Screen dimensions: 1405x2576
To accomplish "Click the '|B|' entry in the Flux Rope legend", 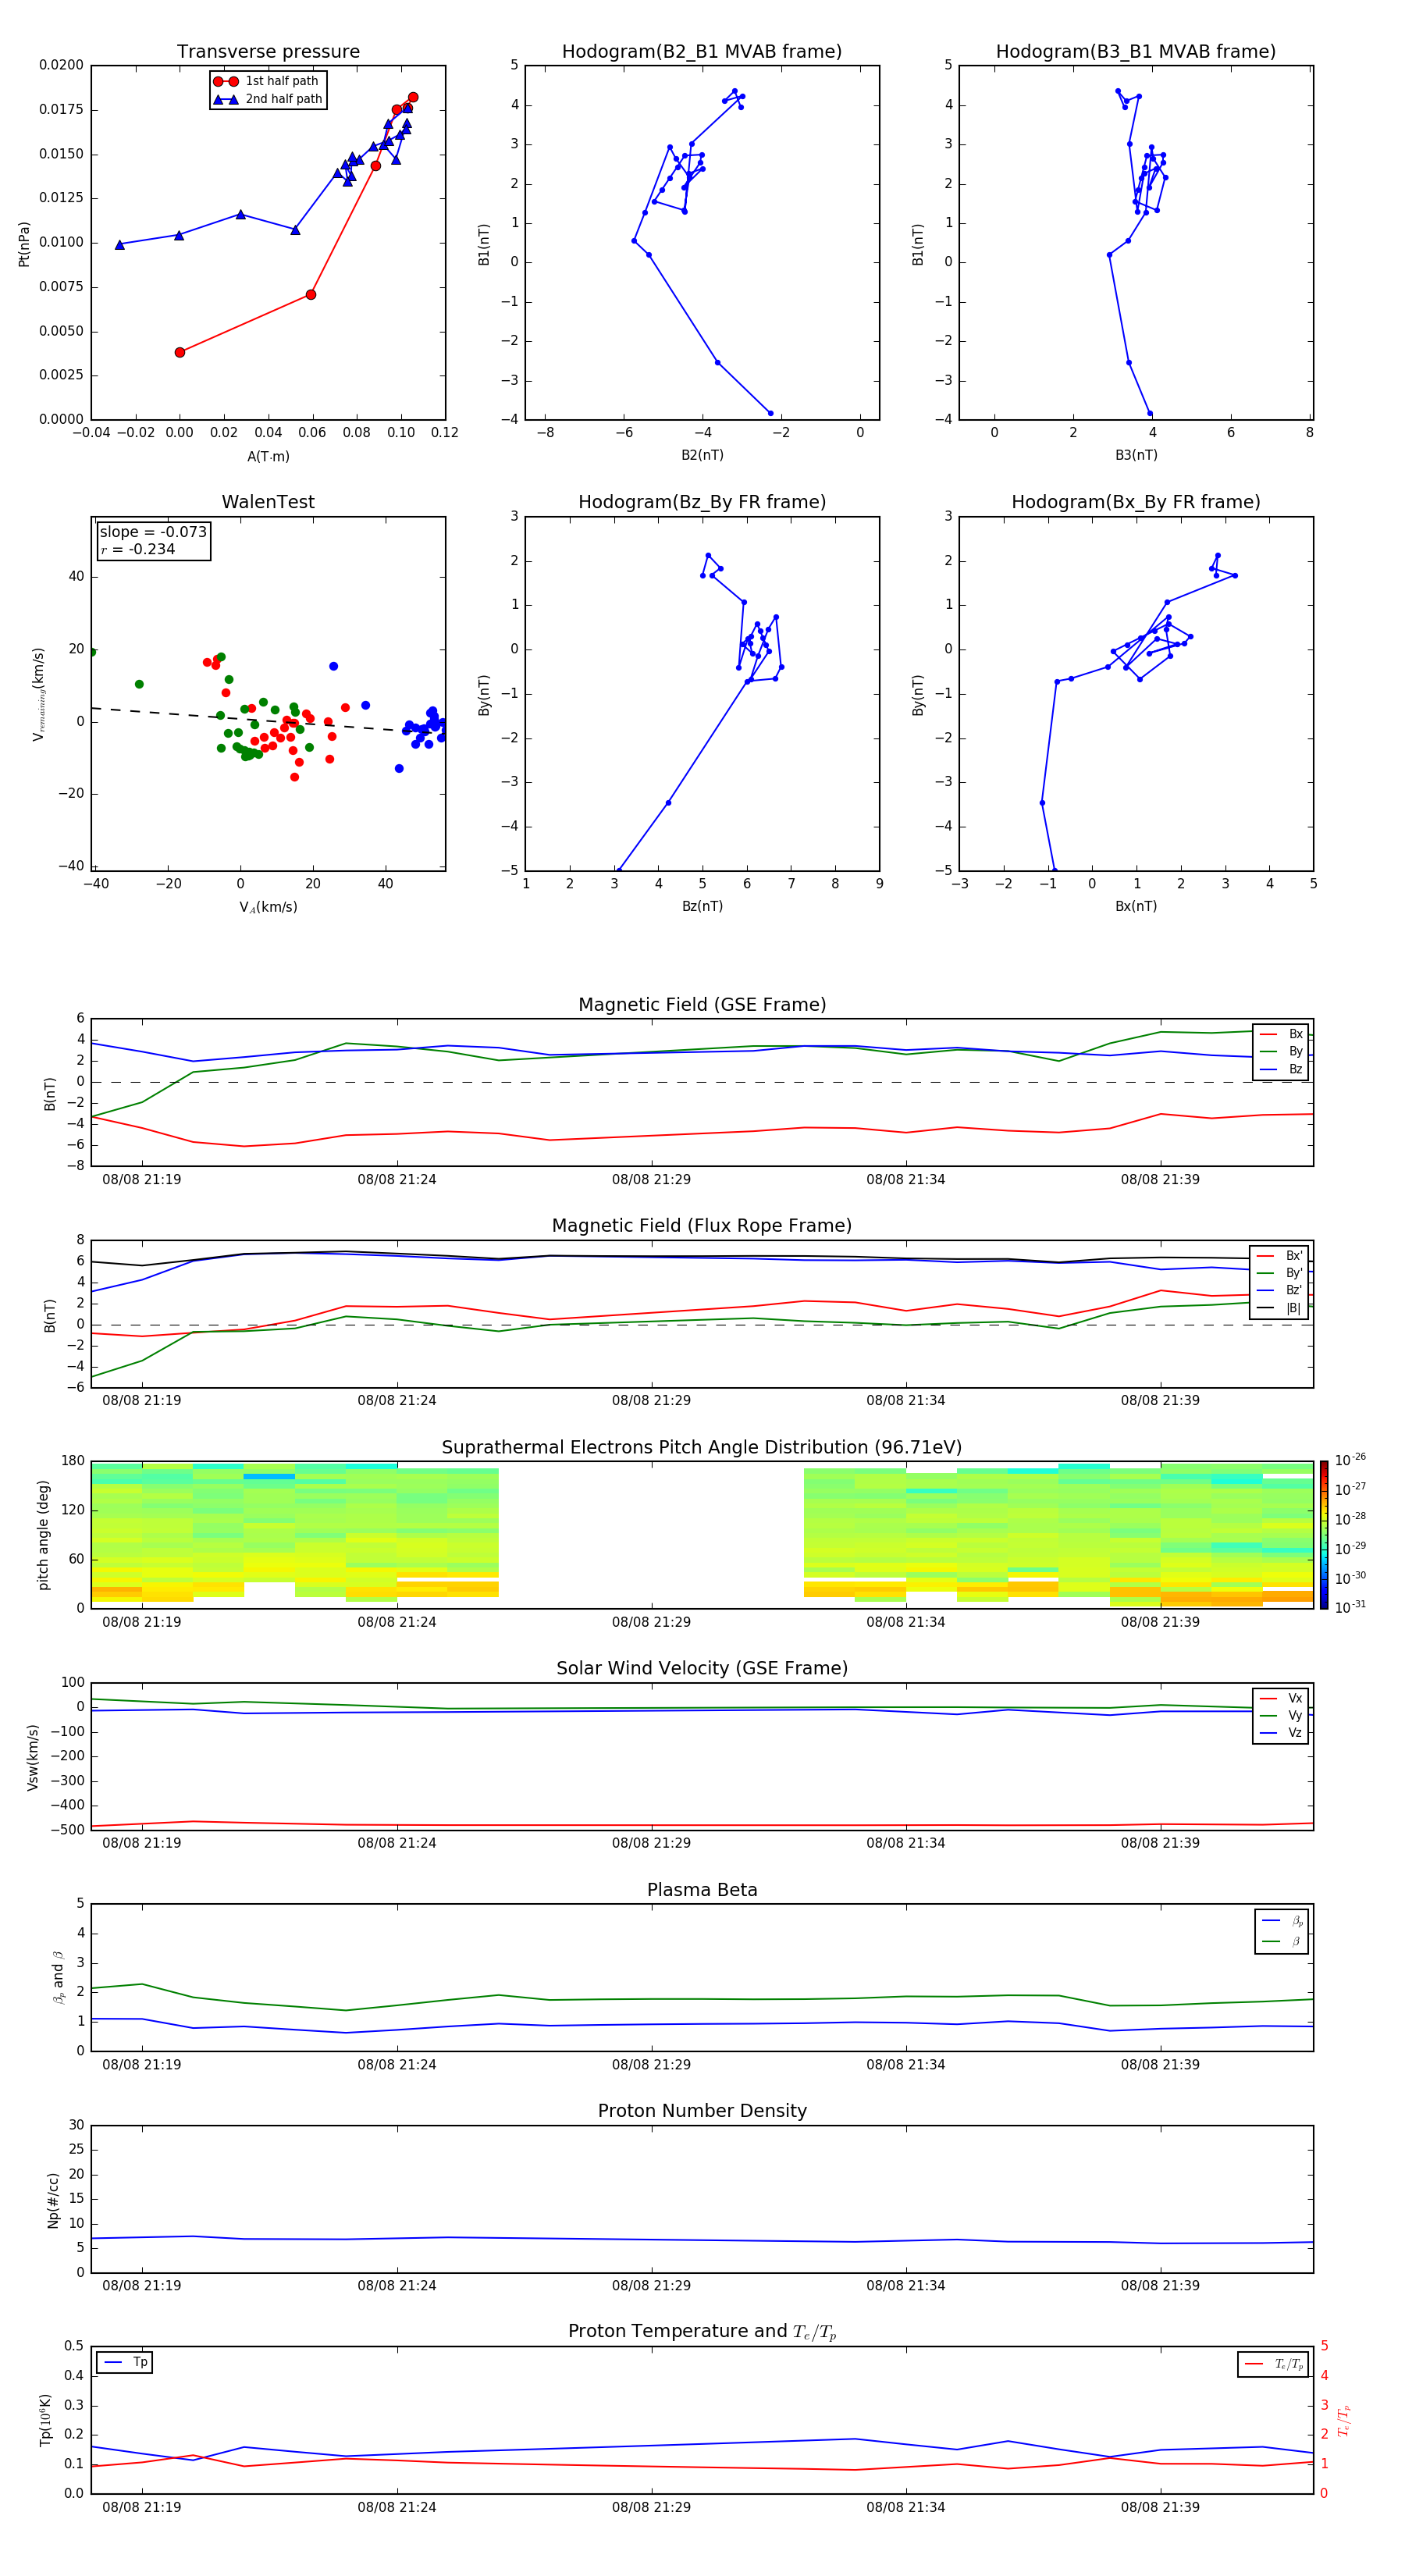I will click(x=1280, y=1308).
